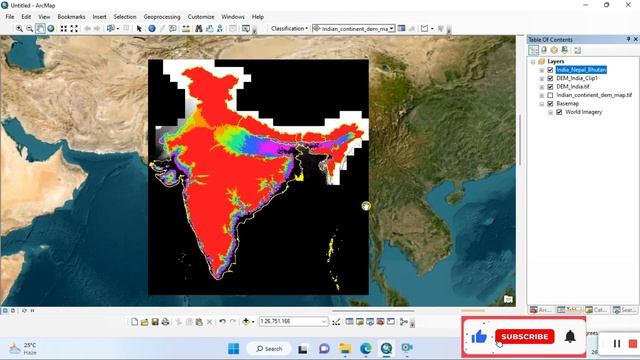Viewport: 640px width, 360px height.
Task: Select the India_Nepal_Bhutan layer name
Action: coord(581,70)
